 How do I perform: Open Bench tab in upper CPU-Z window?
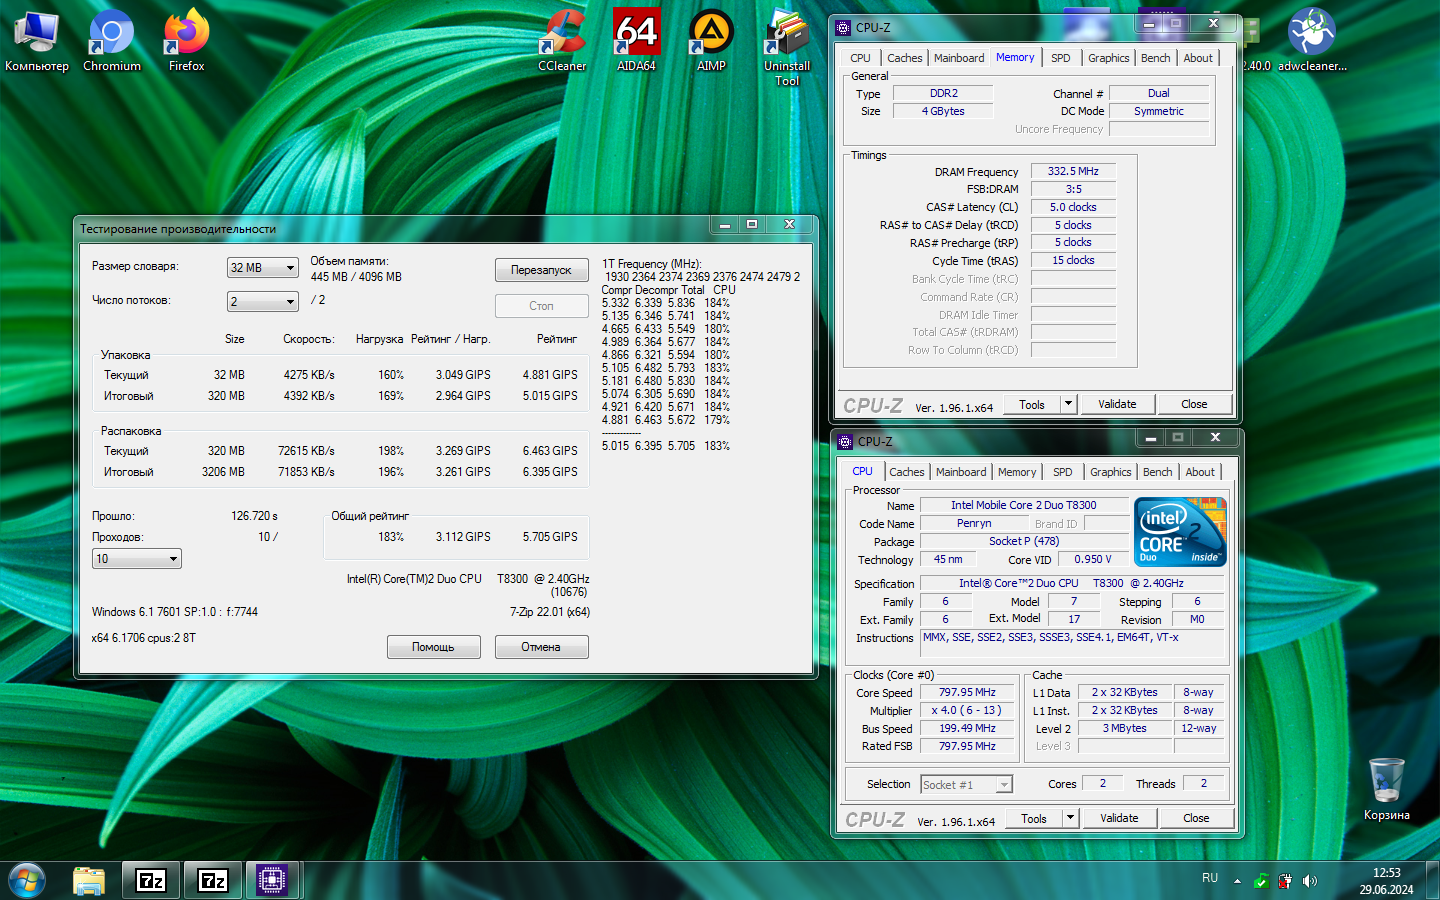1155,58
